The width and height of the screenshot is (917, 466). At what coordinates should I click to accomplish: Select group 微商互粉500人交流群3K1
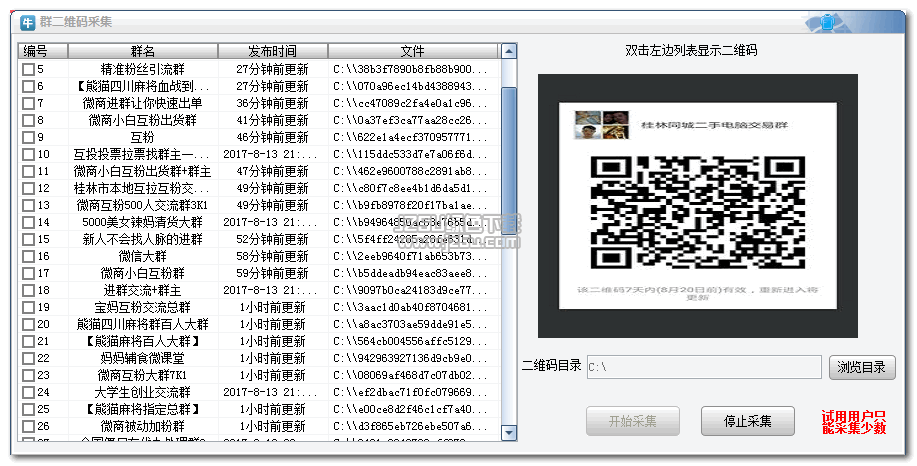143,205
